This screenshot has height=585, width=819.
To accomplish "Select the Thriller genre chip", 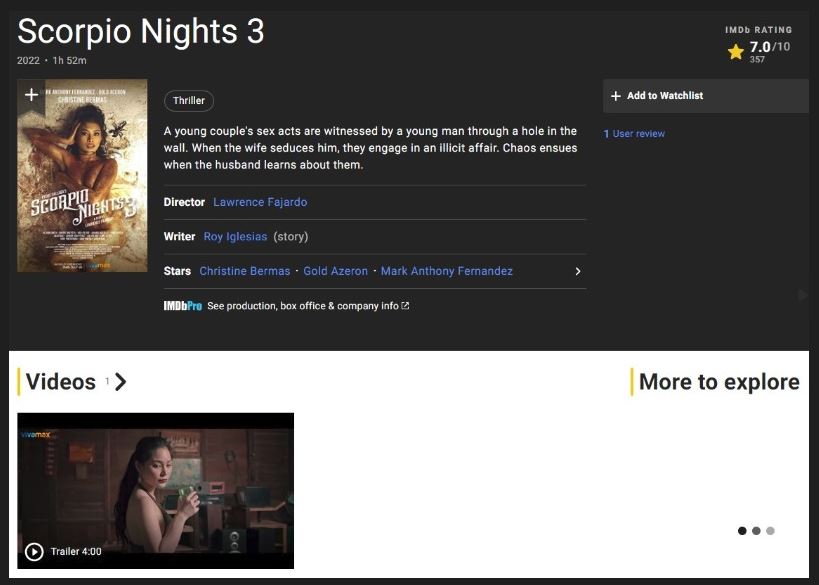I will [189, 101].
